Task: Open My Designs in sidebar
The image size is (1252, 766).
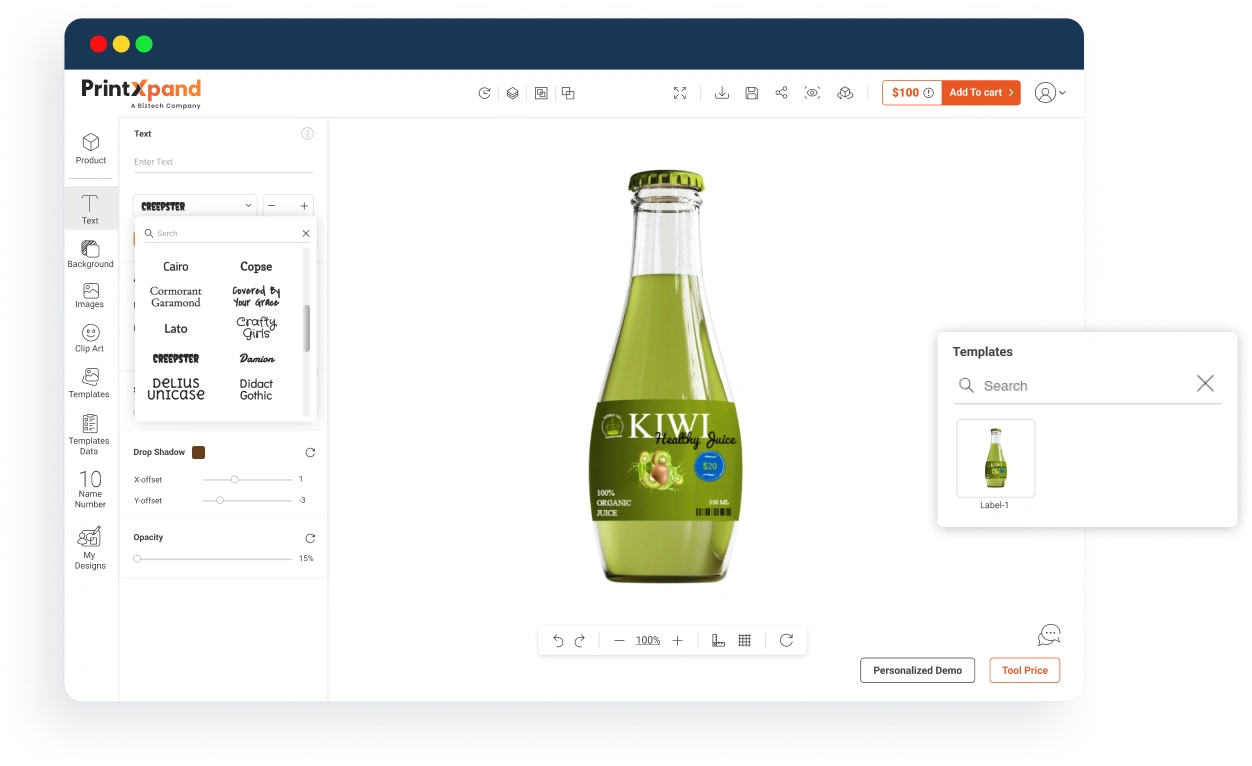Action: tap(90, 548)
